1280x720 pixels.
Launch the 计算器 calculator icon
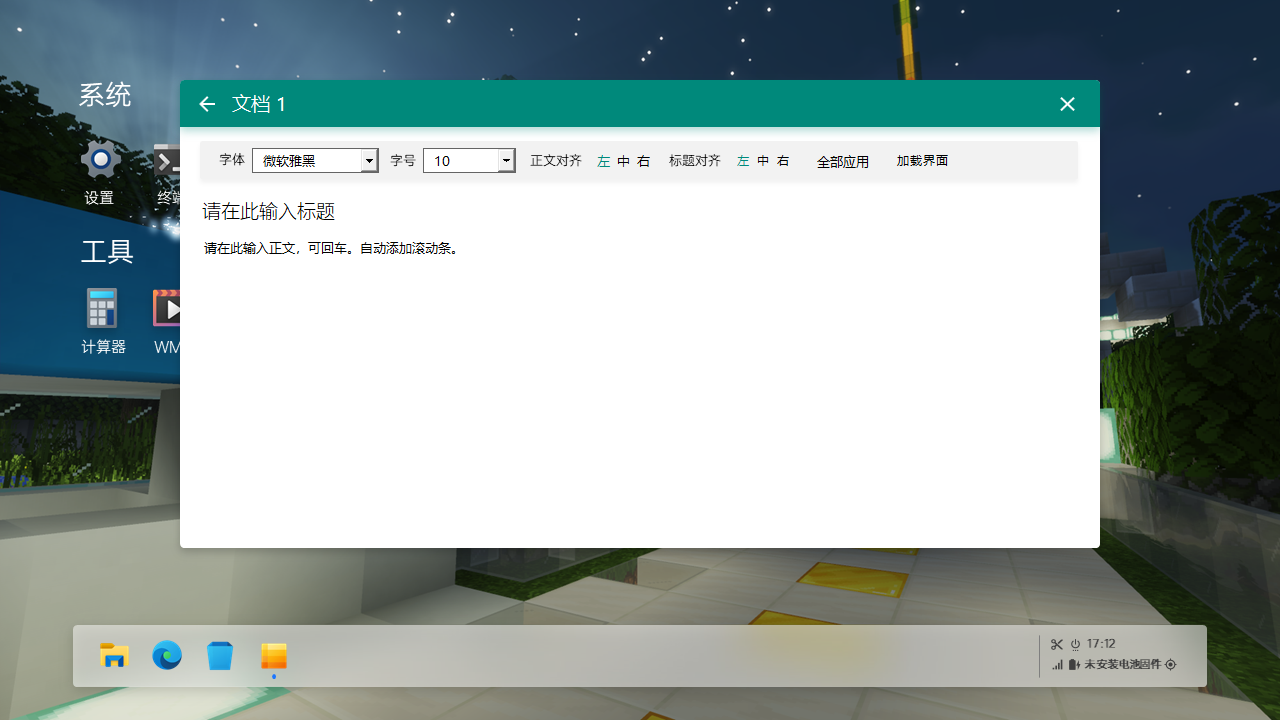[x=102, y=308]
